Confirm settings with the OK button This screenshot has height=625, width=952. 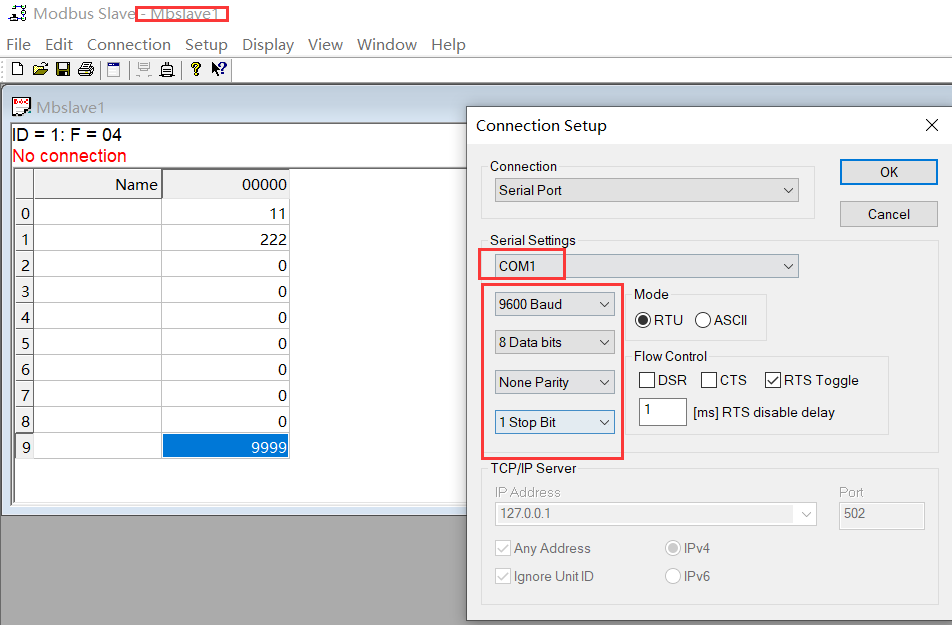click(888, 171)
